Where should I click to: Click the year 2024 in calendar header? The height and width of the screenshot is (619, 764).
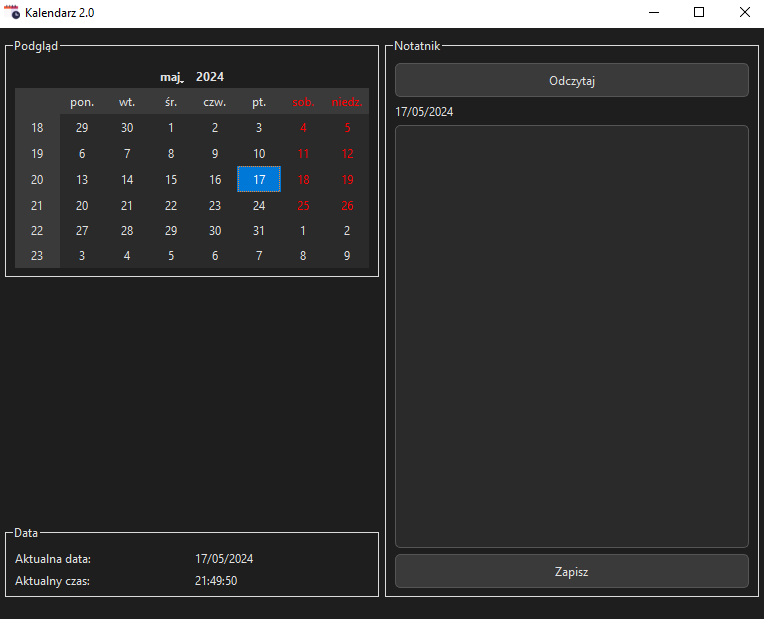(x=210, y=77)
